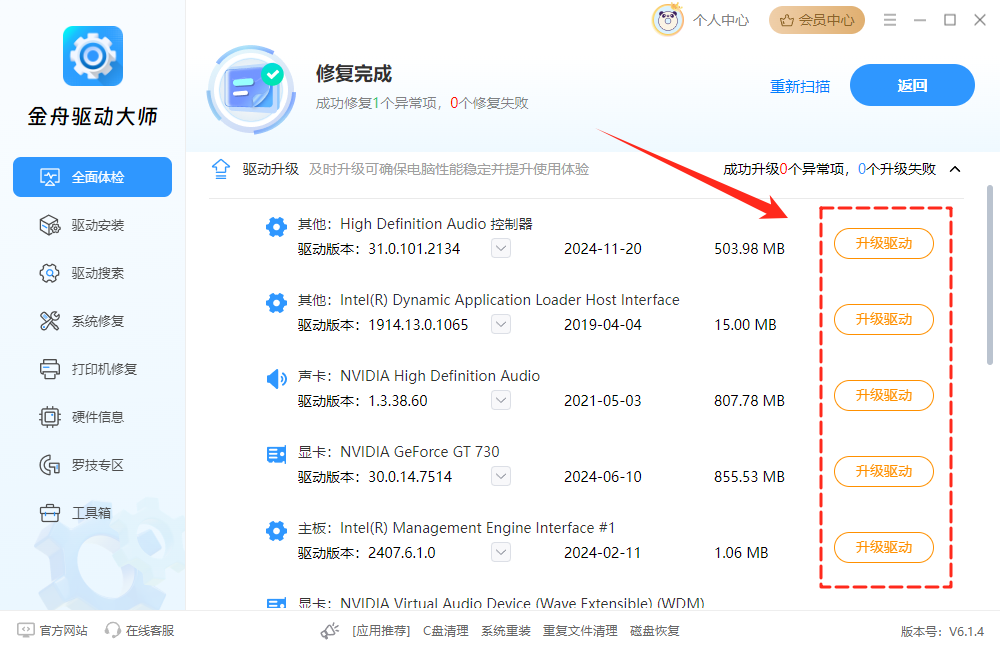Open 硬件信息 chip icon

pos(50,417)
